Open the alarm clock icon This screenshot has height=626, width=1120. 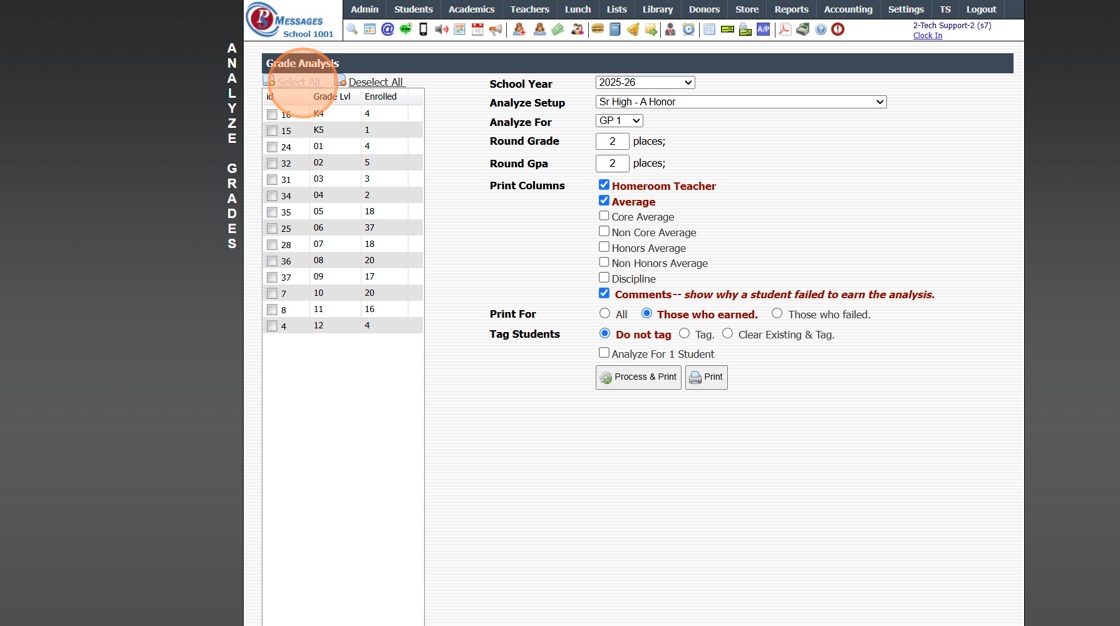tap(688, 29)
